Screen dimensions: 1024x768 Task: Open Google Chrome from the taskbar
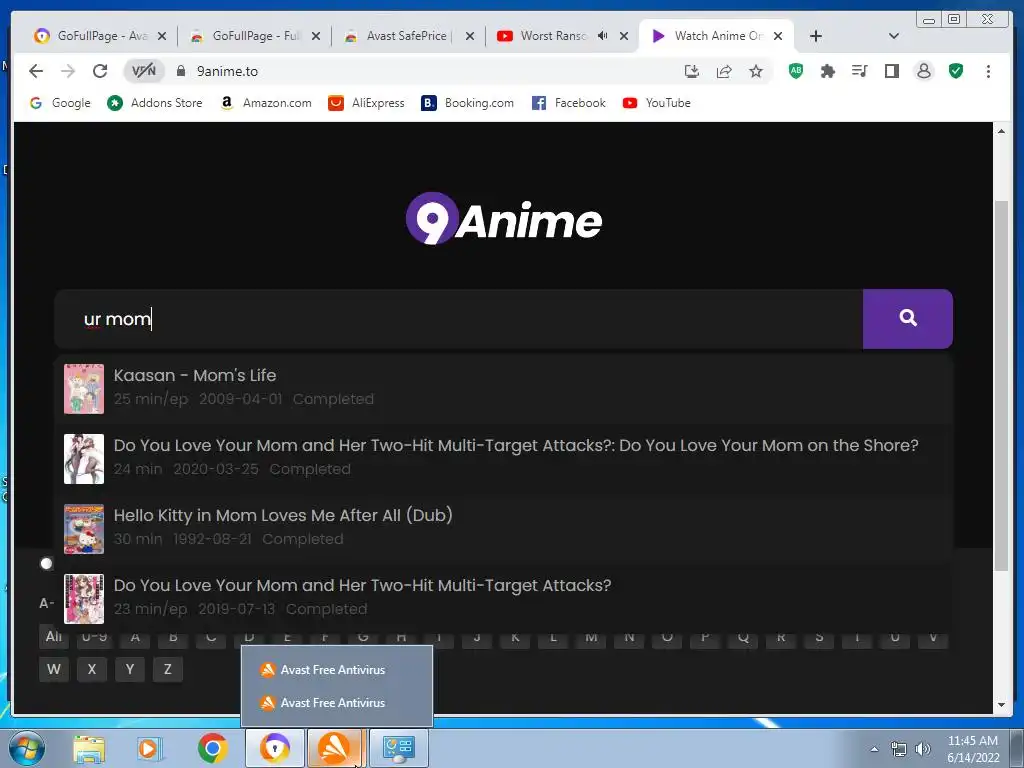point(212,748)
